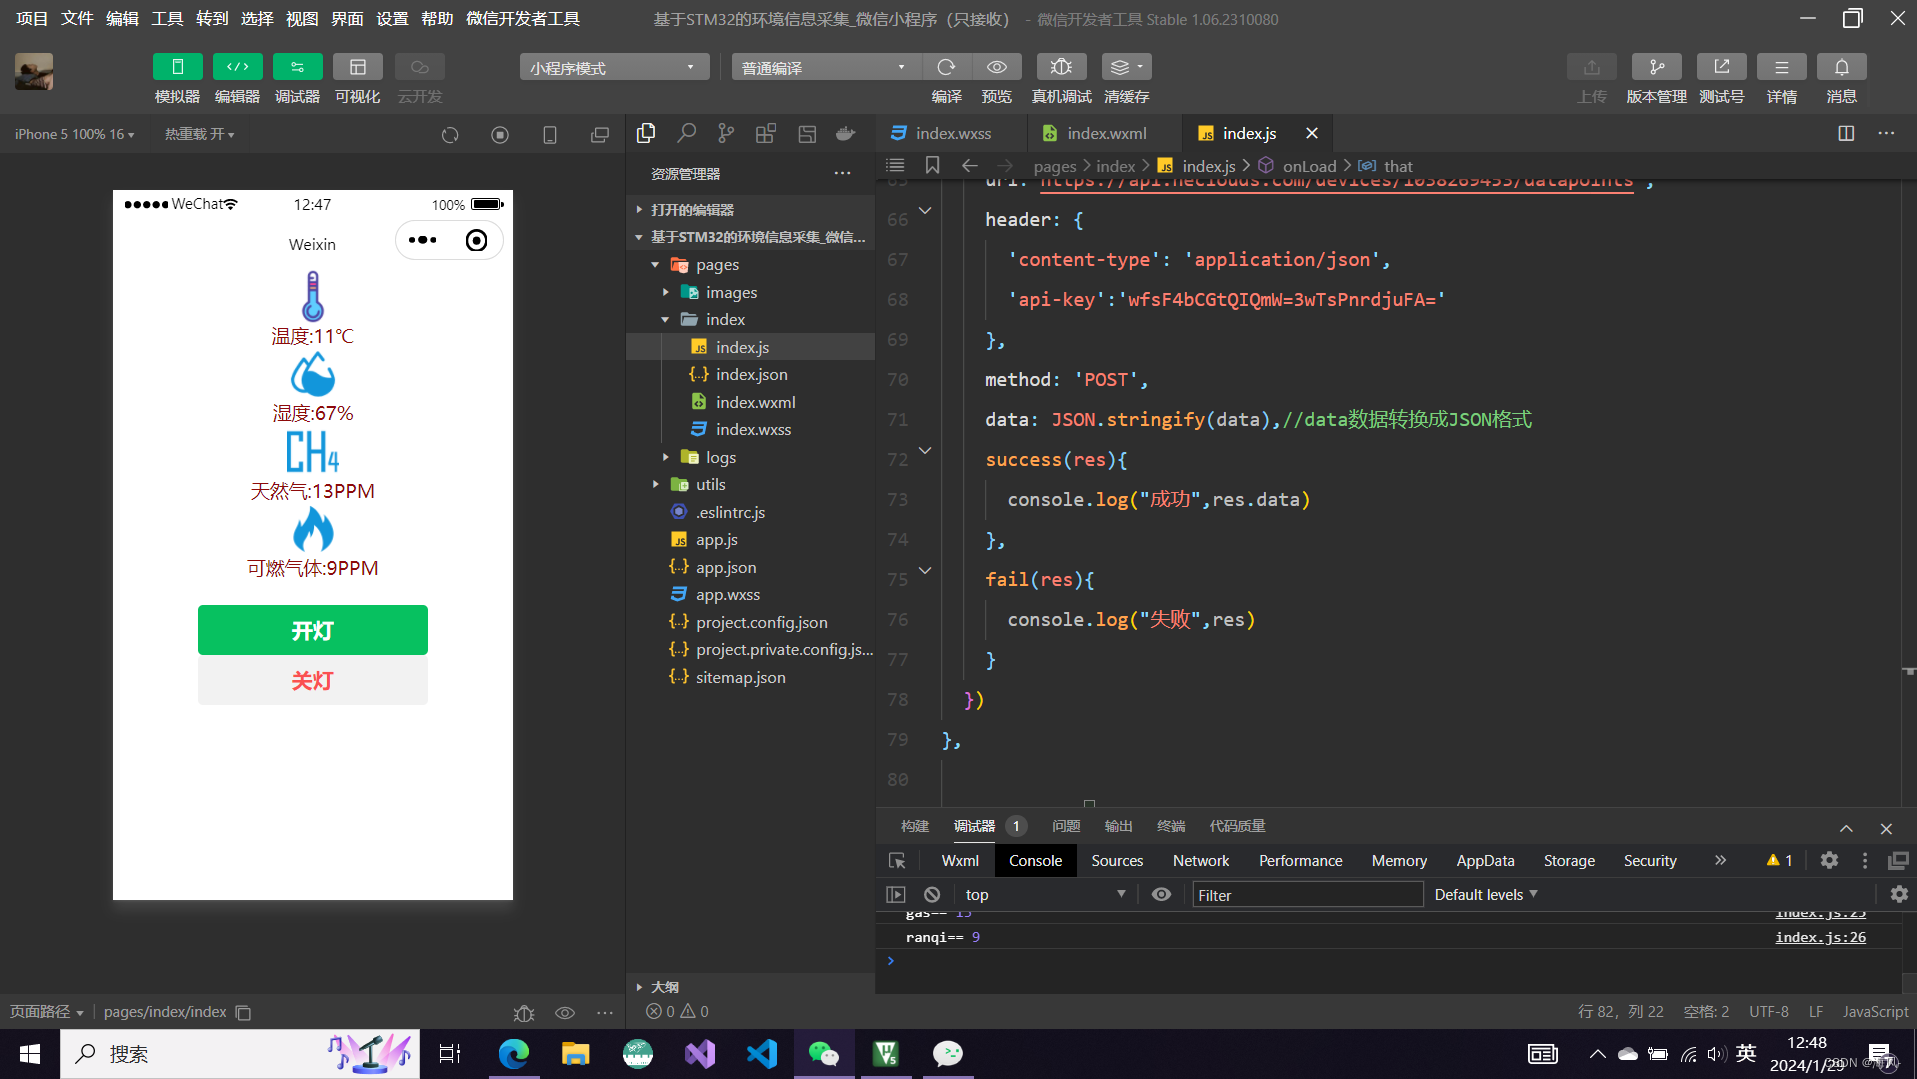This screenshot has width=1917, height=1079.
Task: Refresh the simulator
Action: tap(450, 134)
